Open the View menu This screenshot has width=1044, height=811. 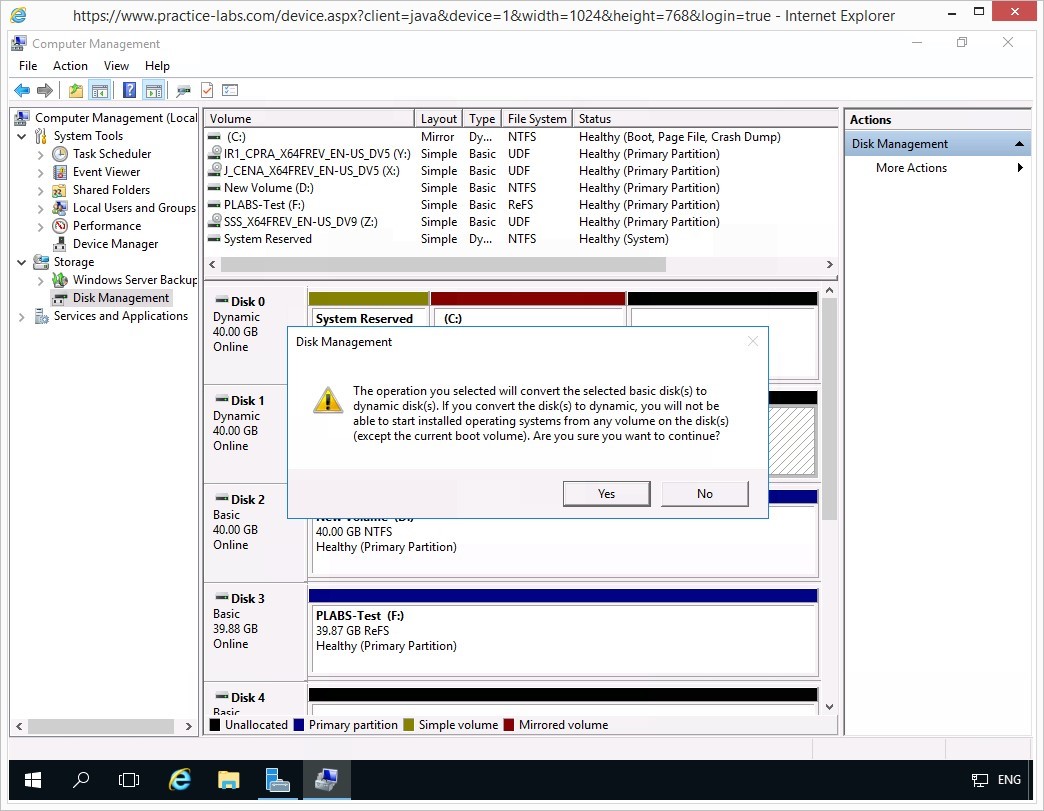pyautogui.click(x=116, y=66)
